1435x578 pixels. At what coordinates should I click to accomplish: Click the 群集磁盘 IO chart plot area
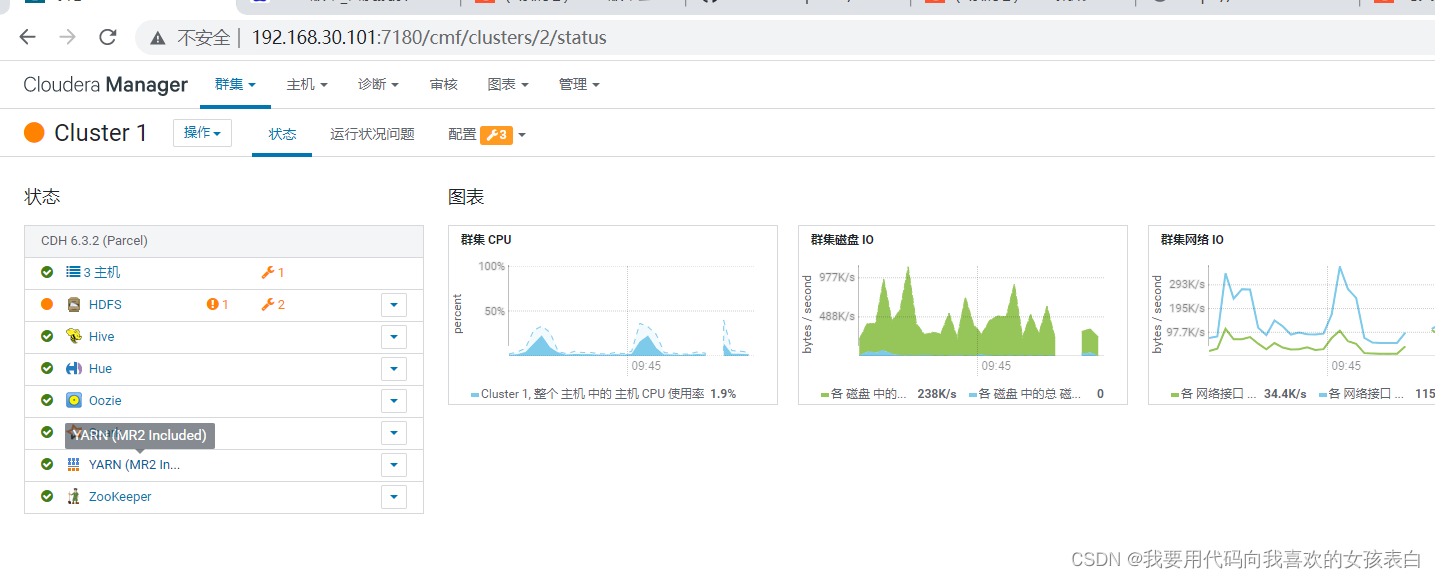[x=980, y=311]
